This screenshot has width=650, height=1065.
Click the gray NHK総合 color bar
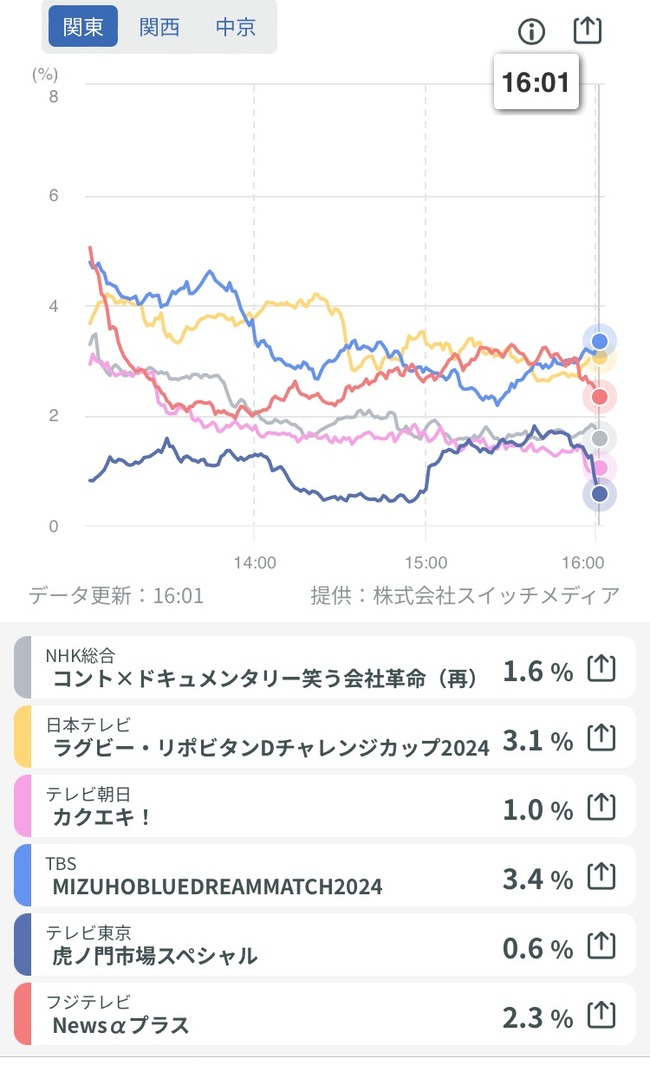[x=22, y=667]
